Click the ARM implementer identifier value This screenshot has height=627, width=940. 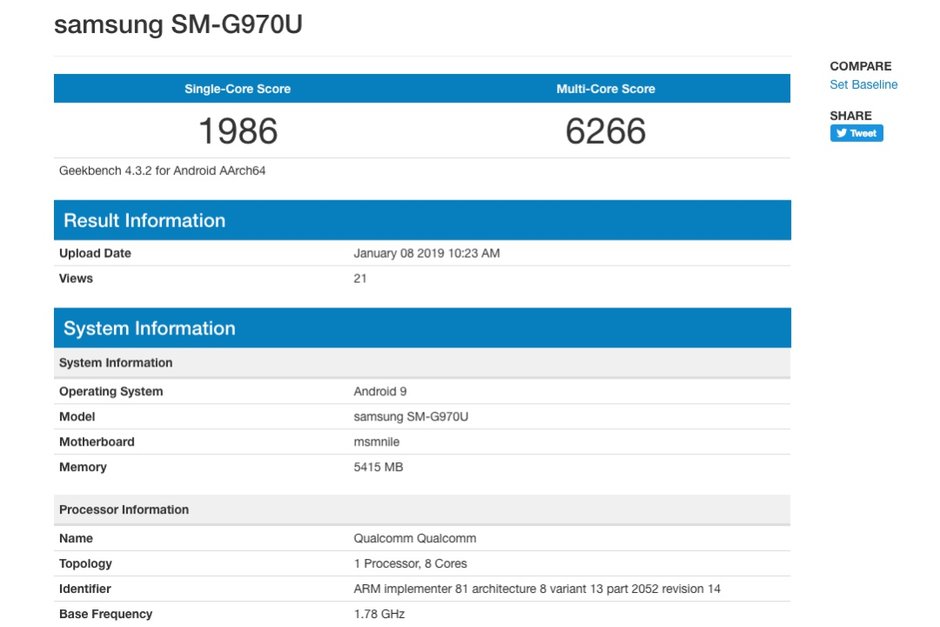(x=536, y=589)
